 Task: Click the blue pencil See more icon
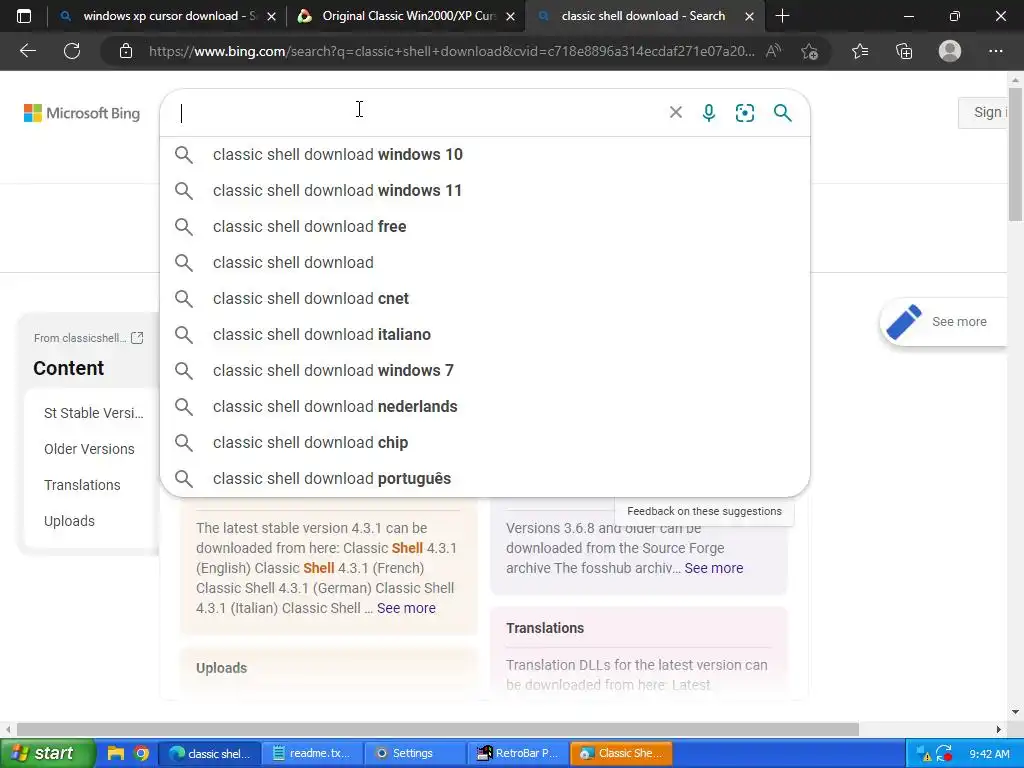pyautogui.click(x=904, y=321)
